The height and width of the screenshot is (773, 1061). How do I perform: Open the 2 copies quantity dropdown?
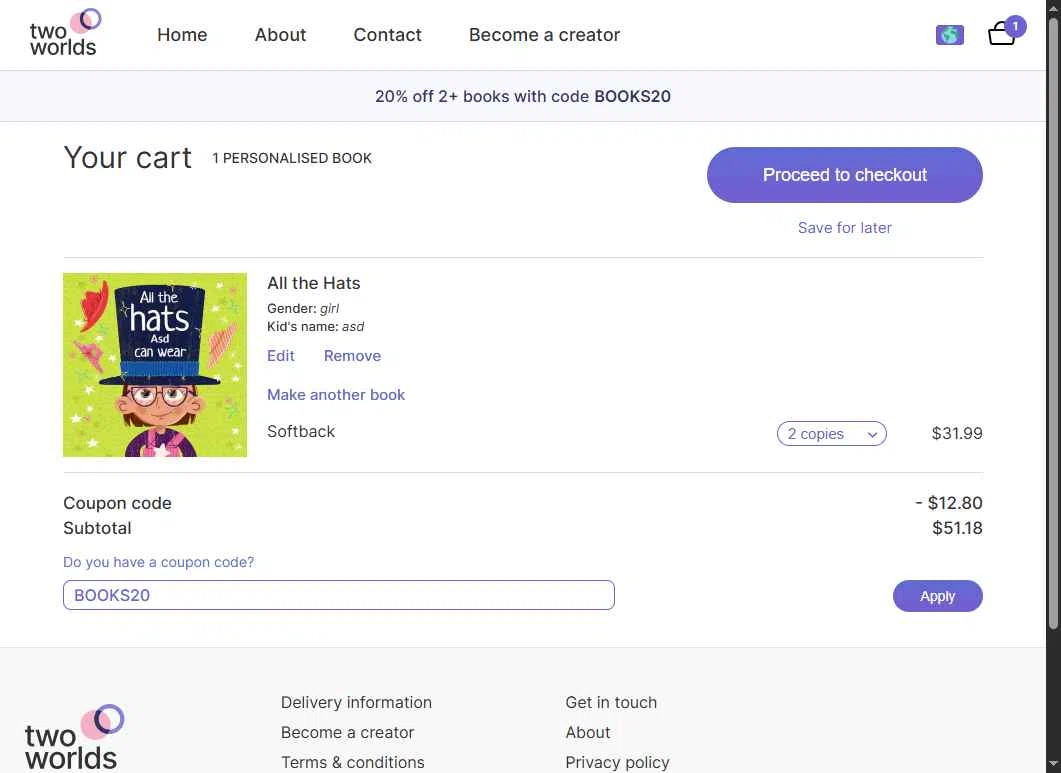click(832, 434)
